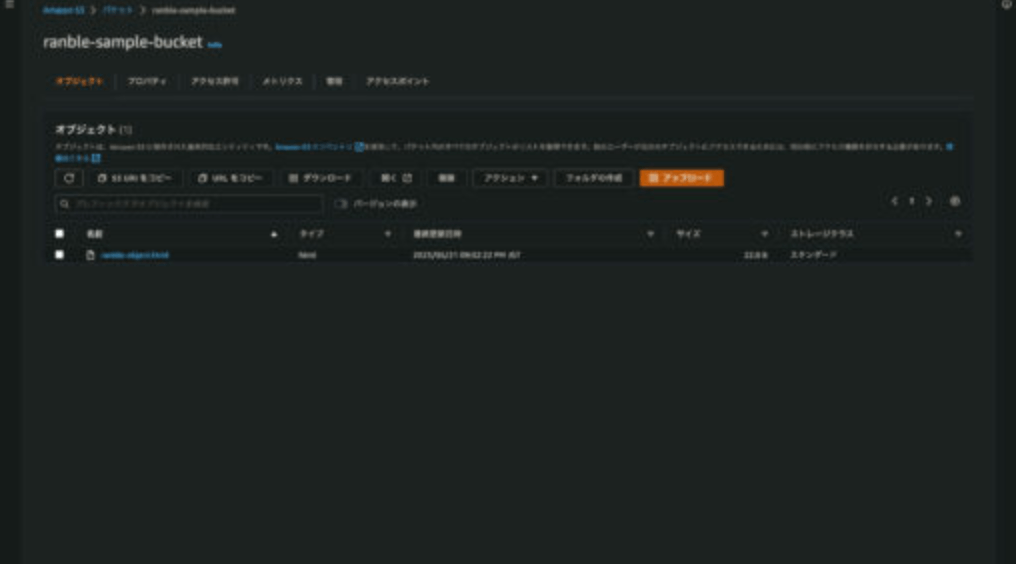
Task: Select all objects header checkbox
Action: click(59, 233)
